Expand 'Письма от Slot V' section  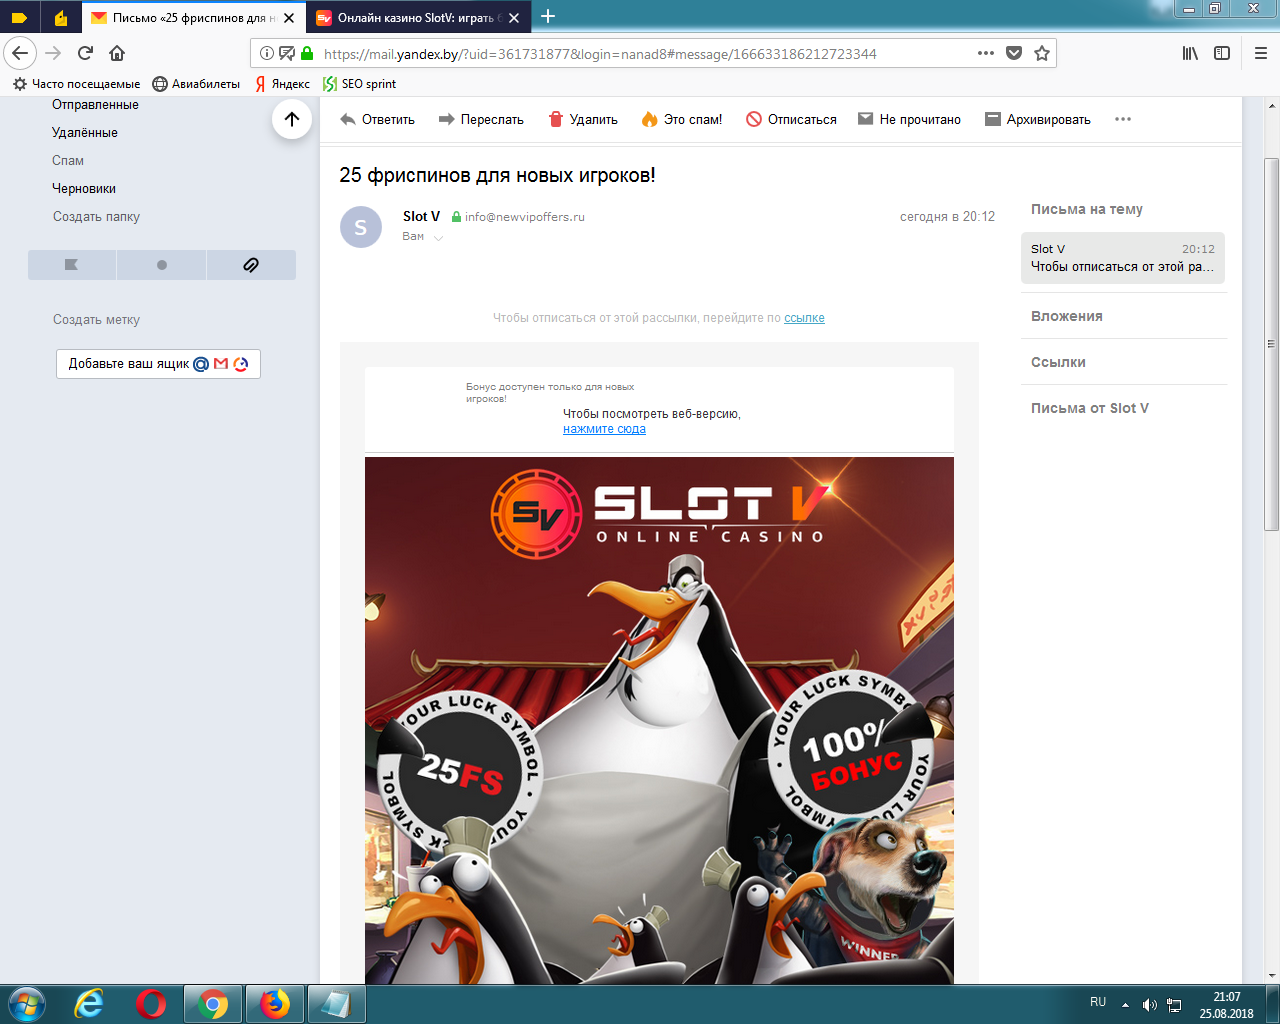1090,408
